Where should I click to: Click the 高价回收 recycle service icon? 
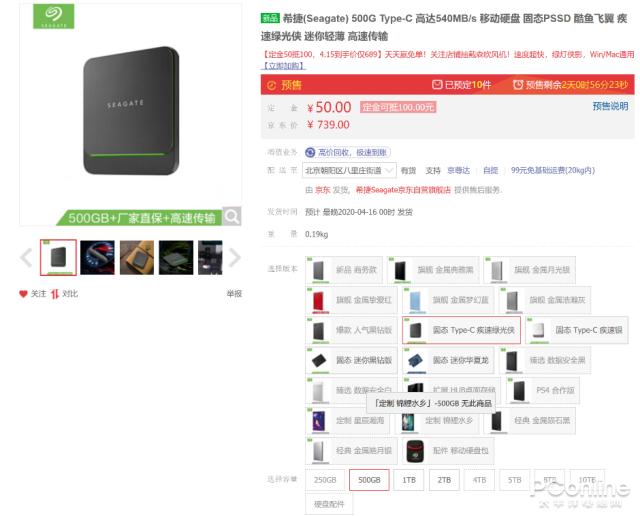pyautogui.click(x=310, y=152)
